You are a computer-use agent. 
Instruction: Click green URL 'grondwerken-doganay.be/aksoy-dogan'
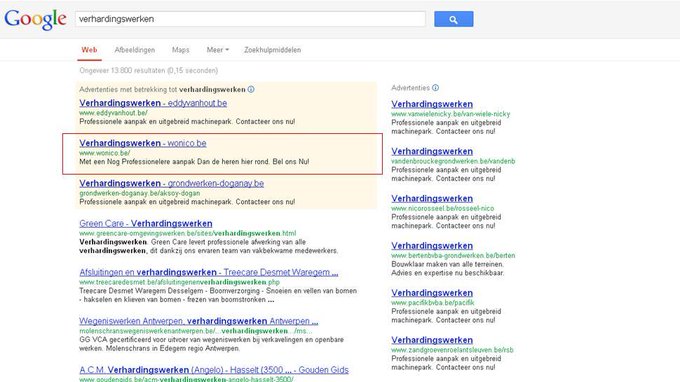(x=140, y=193)
